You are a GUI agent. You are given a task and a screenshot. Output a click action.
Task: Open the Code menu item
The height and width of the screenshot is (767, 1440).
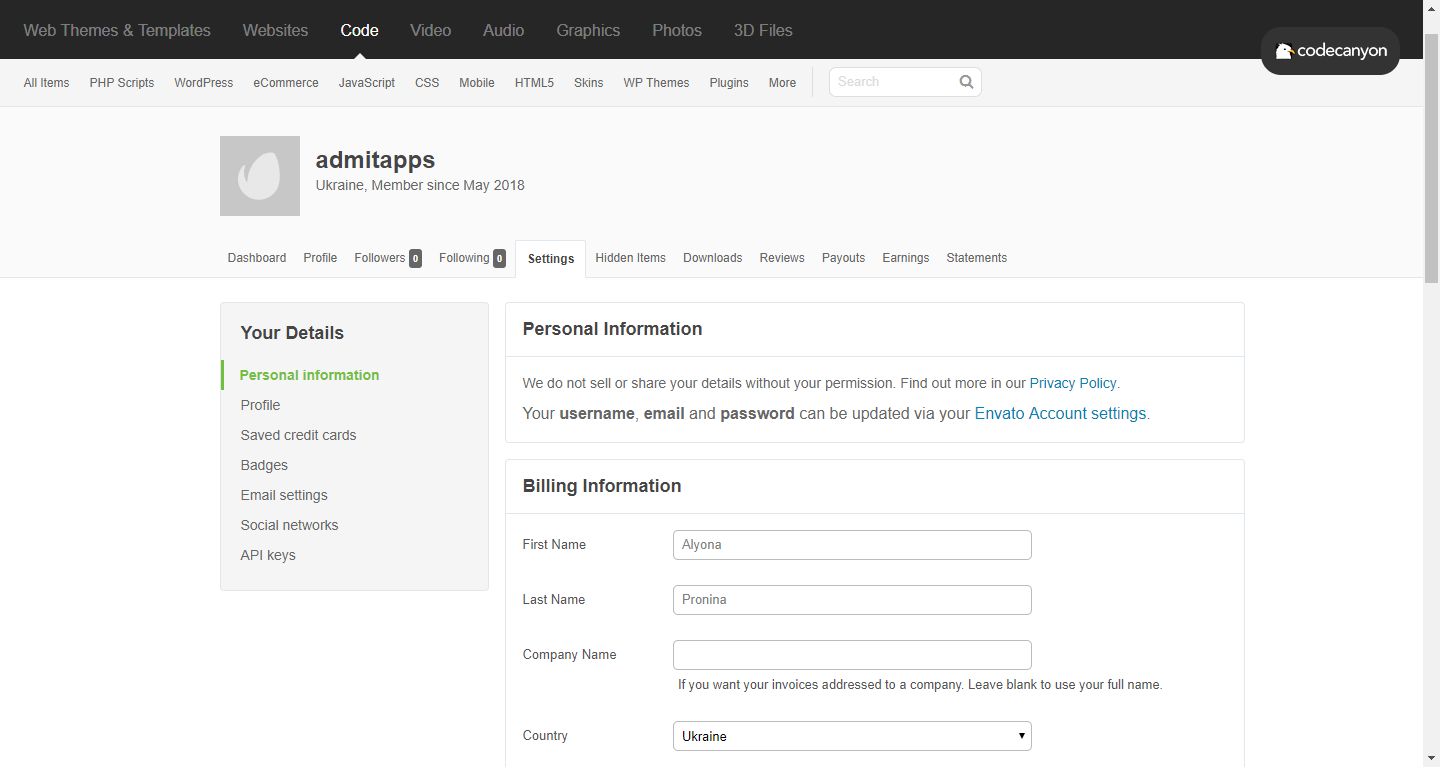[x=359, y=30]
